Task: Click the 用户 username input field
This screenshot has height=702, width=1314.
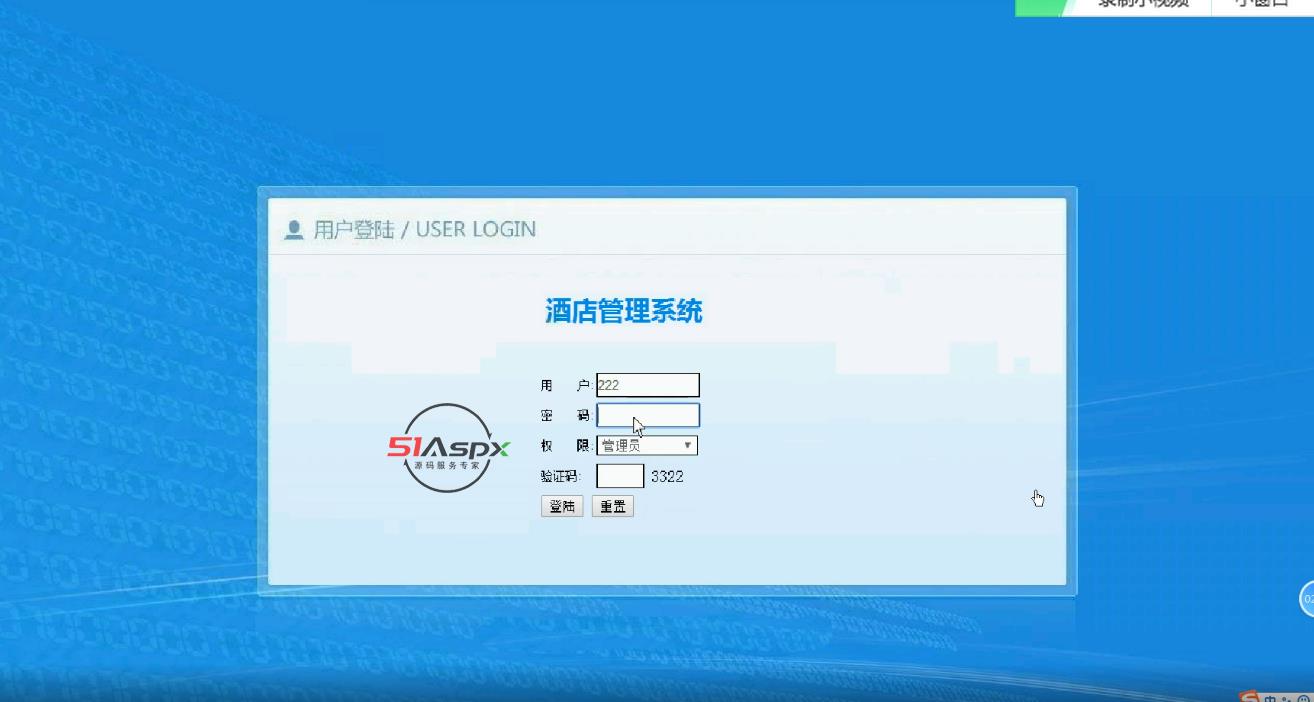Action: [648, 385]
